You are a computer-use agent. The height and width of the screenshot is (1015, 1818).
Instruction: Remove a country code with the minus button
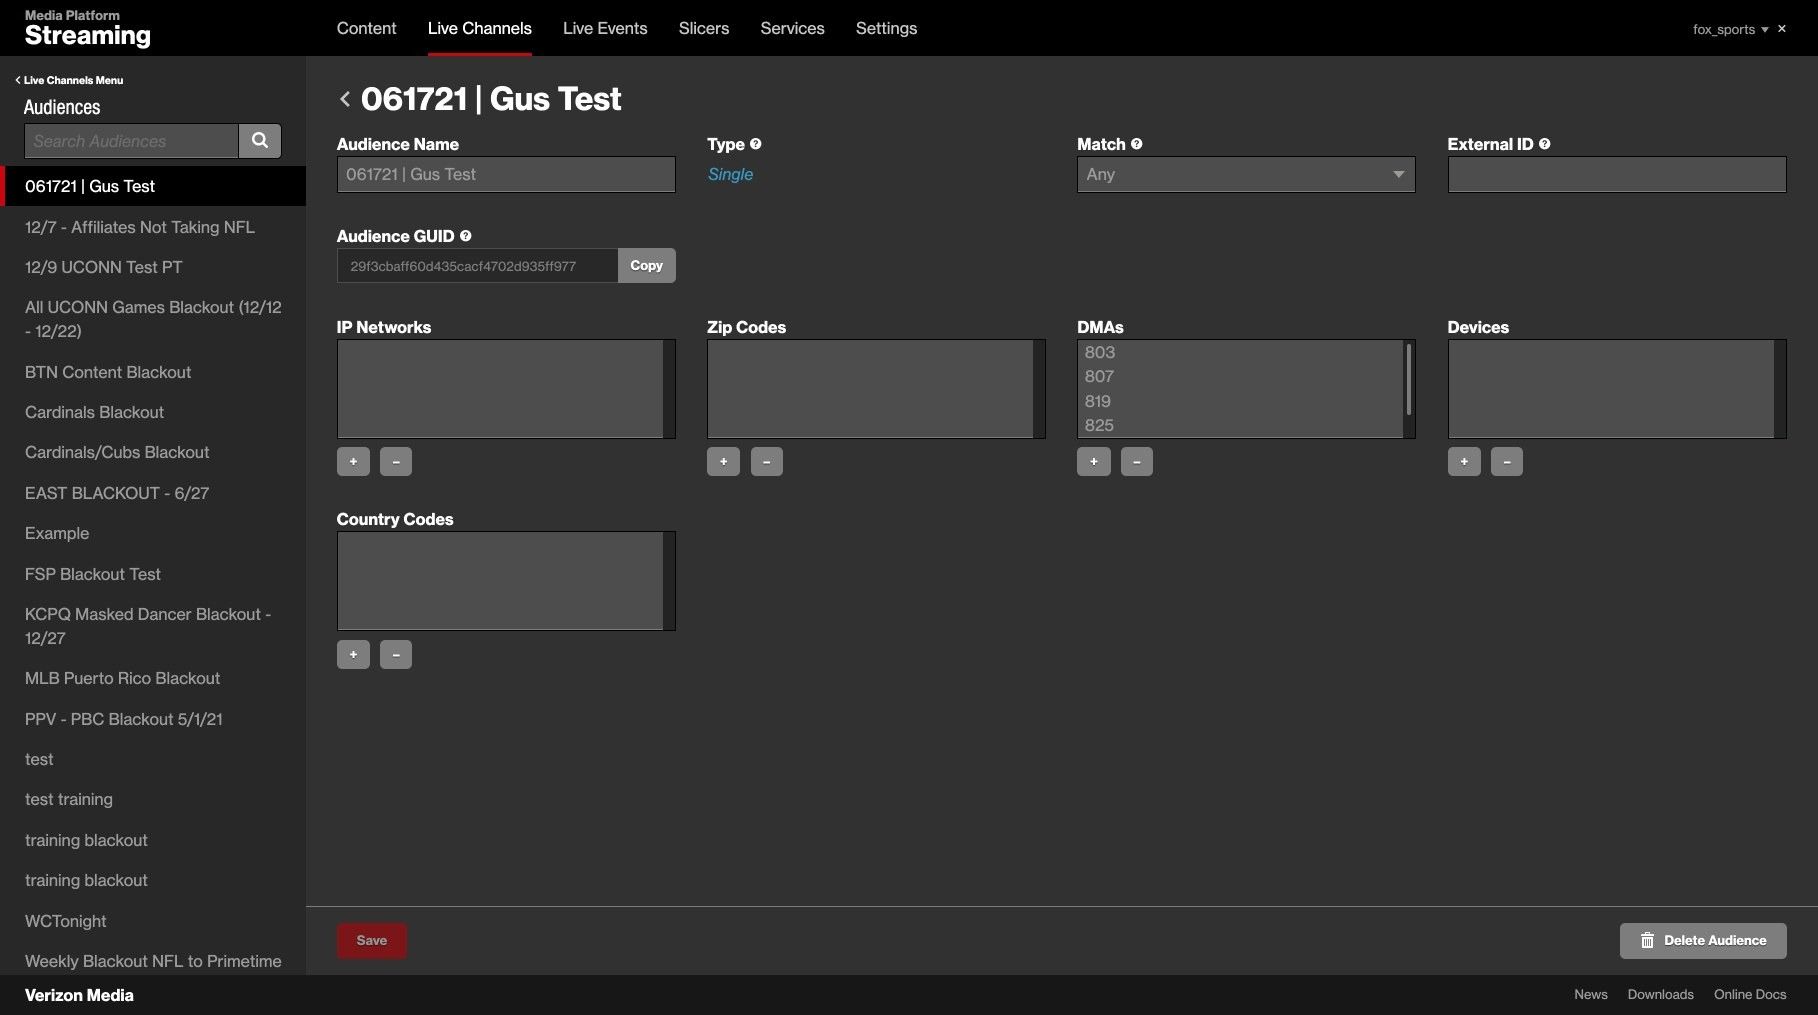[396, 655]
